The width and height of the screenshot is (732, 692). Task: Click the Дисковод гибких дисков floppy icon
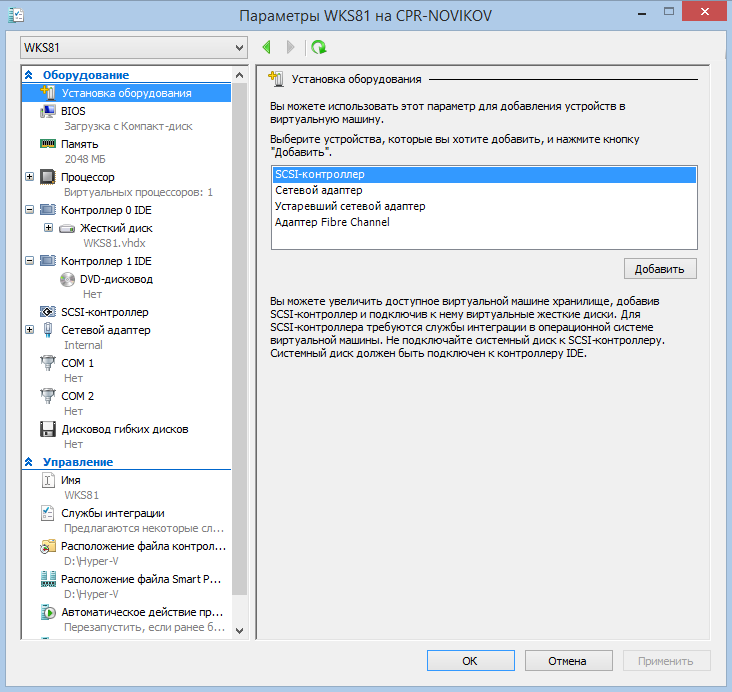click(x=47, y=429)
